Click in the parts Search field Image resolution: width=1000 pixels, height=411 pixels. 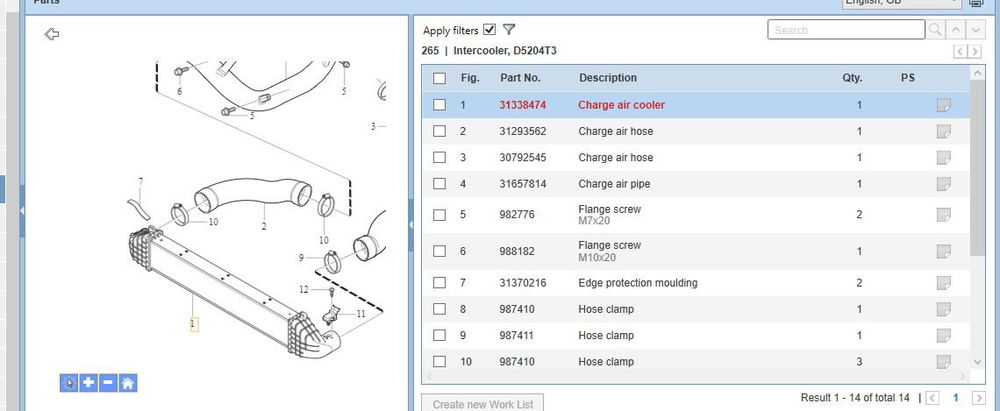click(846, 30)
